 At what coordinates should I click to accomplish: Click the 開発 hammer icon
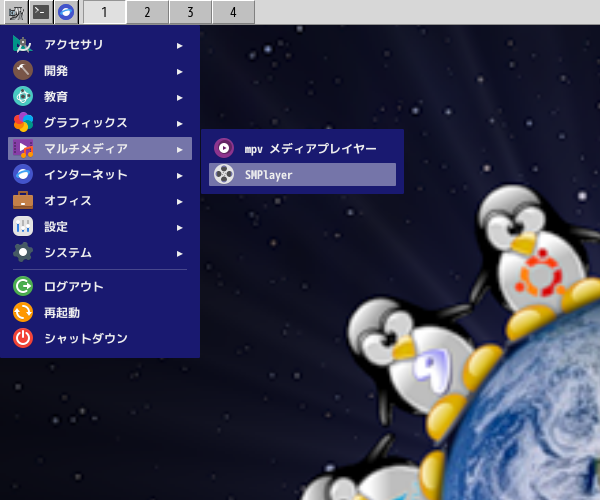pos(23,70)
